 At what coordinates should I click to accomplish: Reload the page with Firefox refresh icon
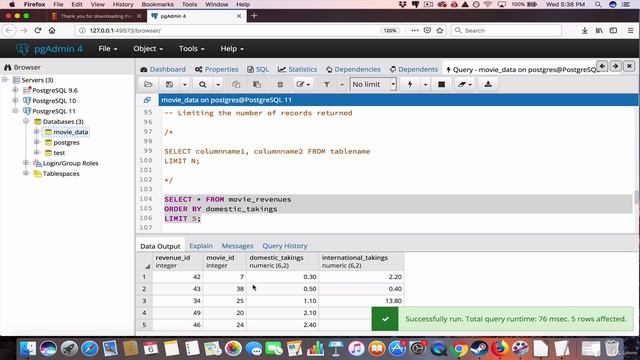coord(38,31)
